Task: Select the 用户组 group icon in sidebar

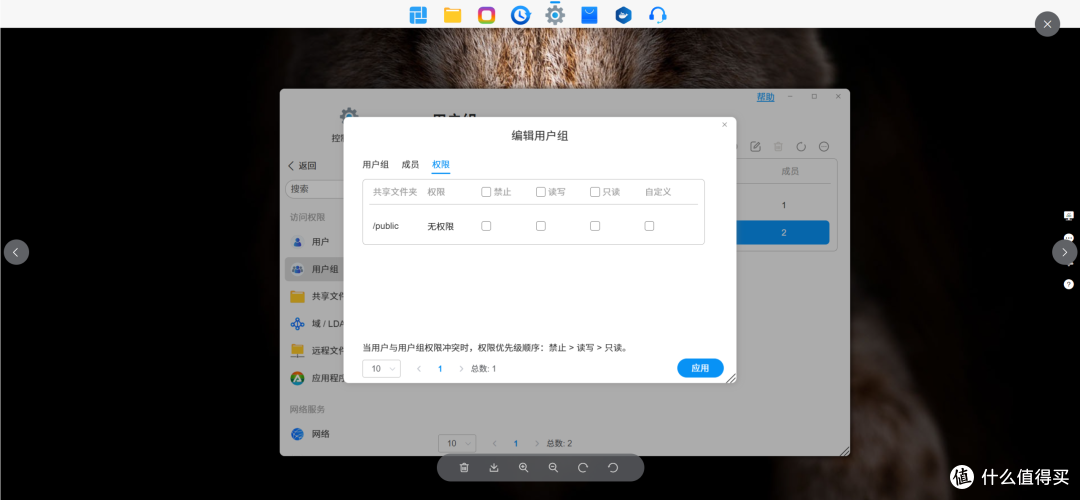Action: (x=298, y=269)
